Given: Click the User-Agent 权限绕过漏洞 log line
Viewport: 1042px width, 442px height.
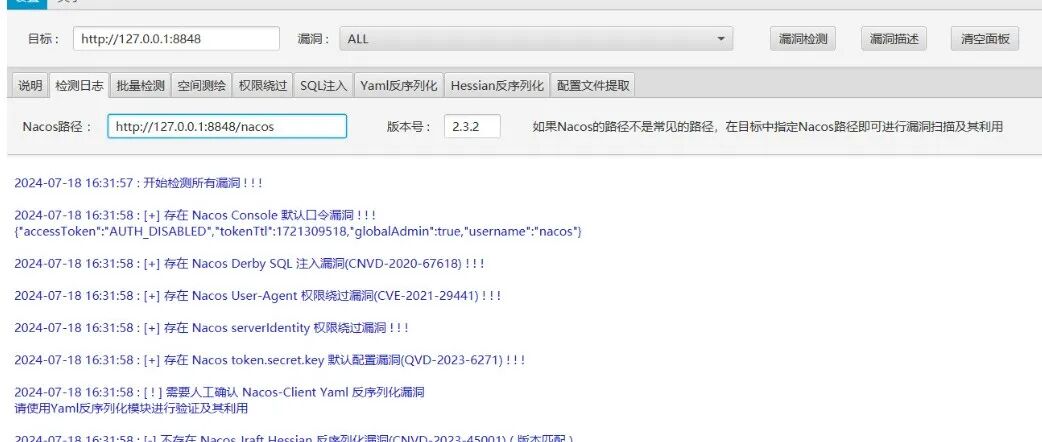Looking at the screenshot, I should pyautogui.click(x=257, y=296).
